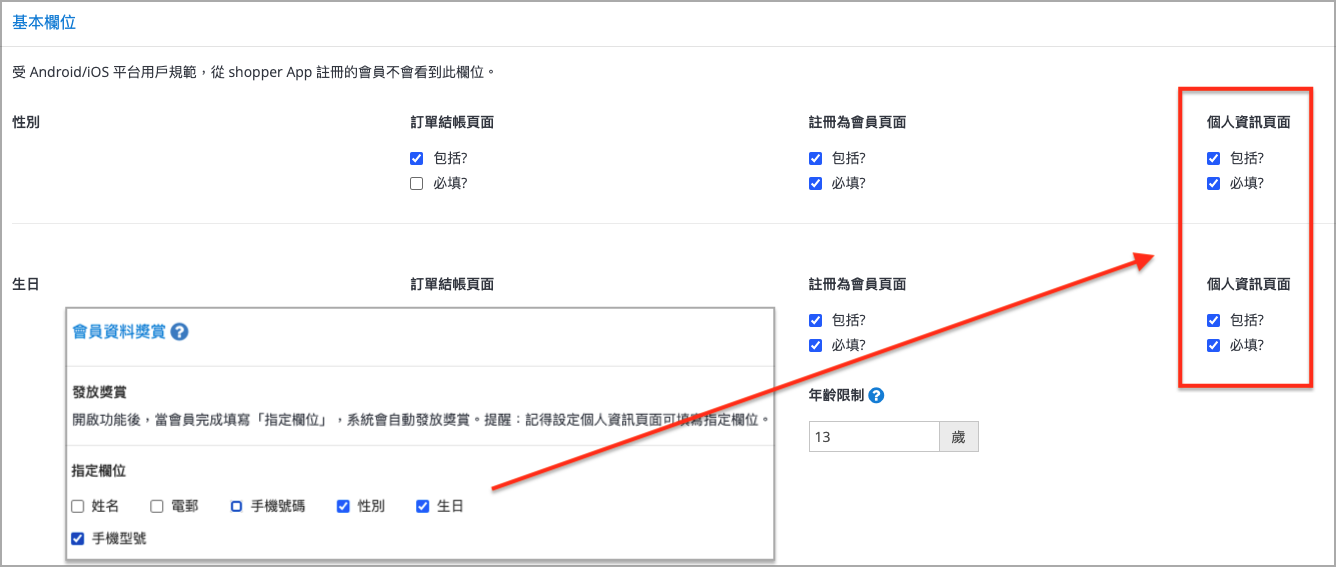Uncheck 手機型號 in the 指定欄位 list

(x=78, y=538)
